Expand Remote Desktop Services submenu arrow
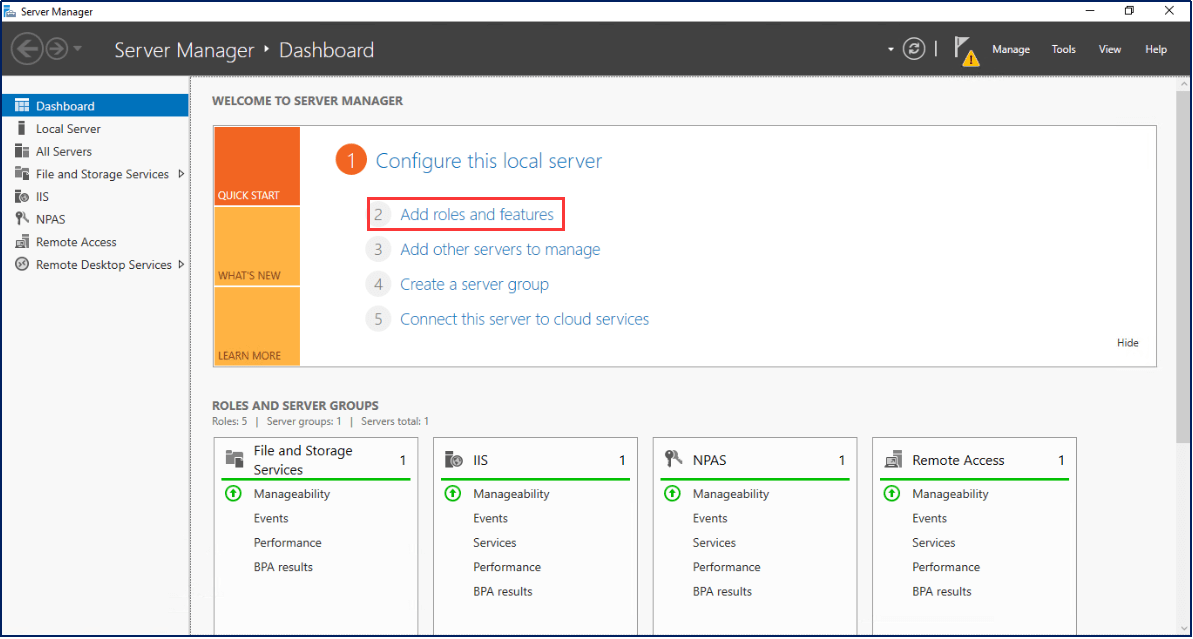 click(x=181, y=265)
